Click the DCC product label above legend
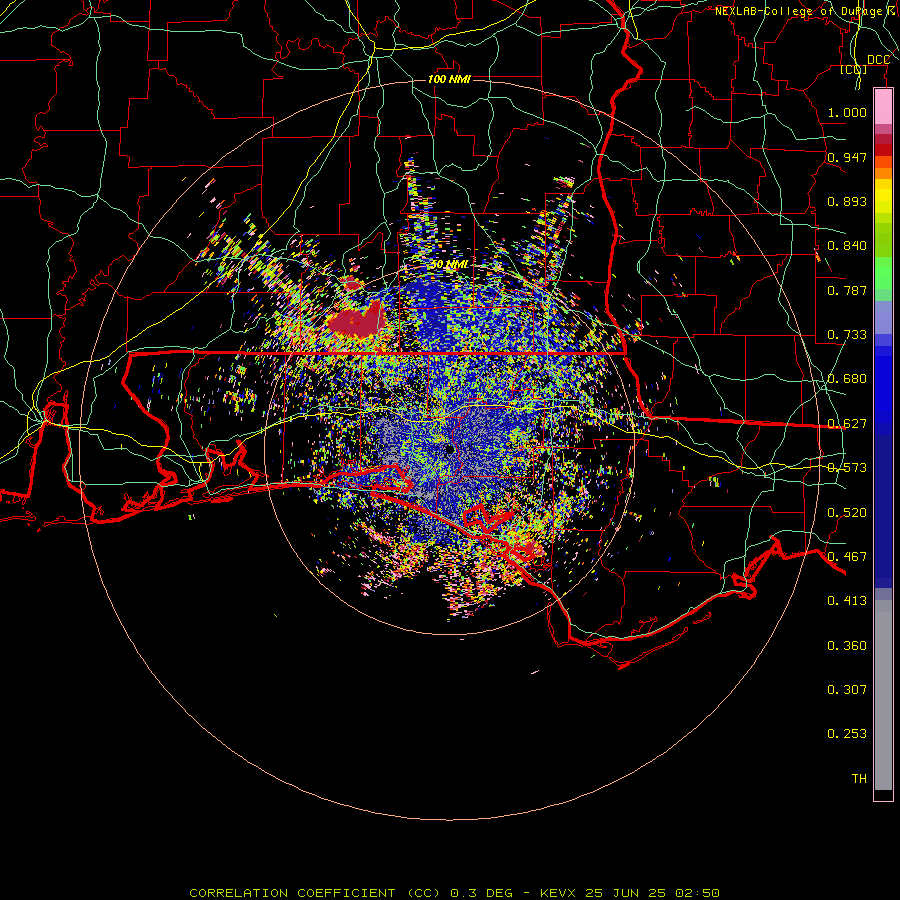900x900 pixels. 878,60
